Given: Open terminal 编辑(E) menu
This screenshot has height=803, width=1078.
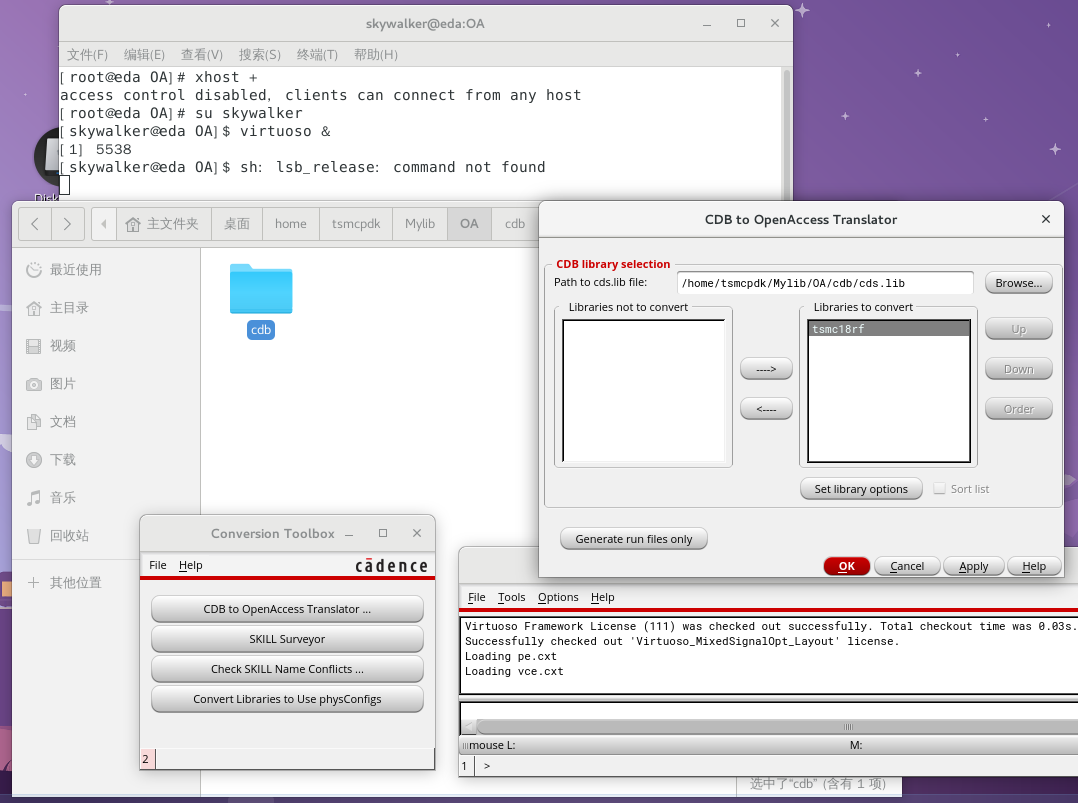Looking at the screenshot, I should click(x=144, y=54).
